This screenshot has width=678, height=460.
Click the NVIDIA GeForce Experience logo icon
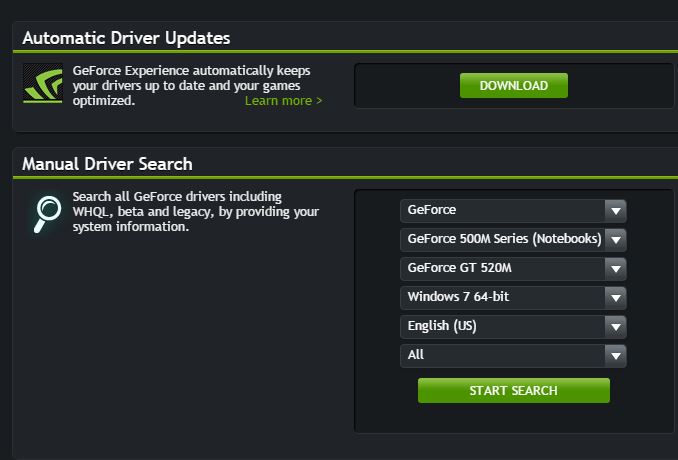pos(43,84)
